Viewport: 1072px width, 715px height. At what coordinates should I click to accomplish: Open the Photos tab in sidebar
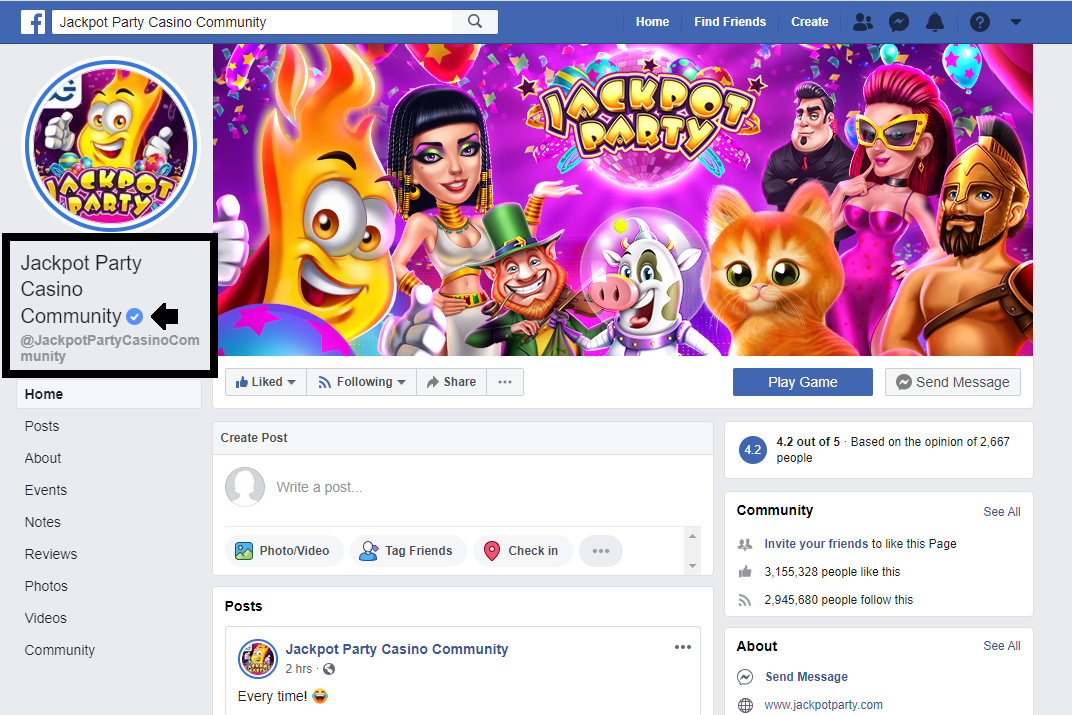(x=46, y=586)
